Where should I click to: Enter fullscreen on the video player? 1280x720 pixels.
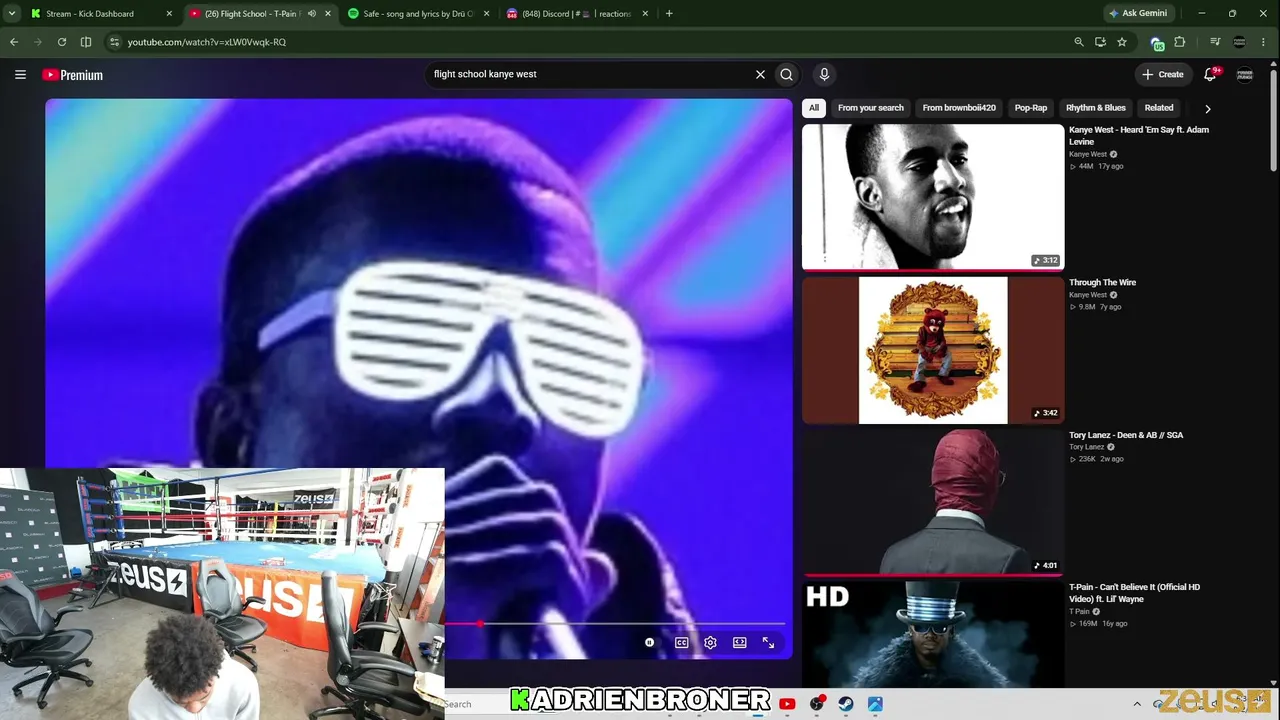[768, 643]
